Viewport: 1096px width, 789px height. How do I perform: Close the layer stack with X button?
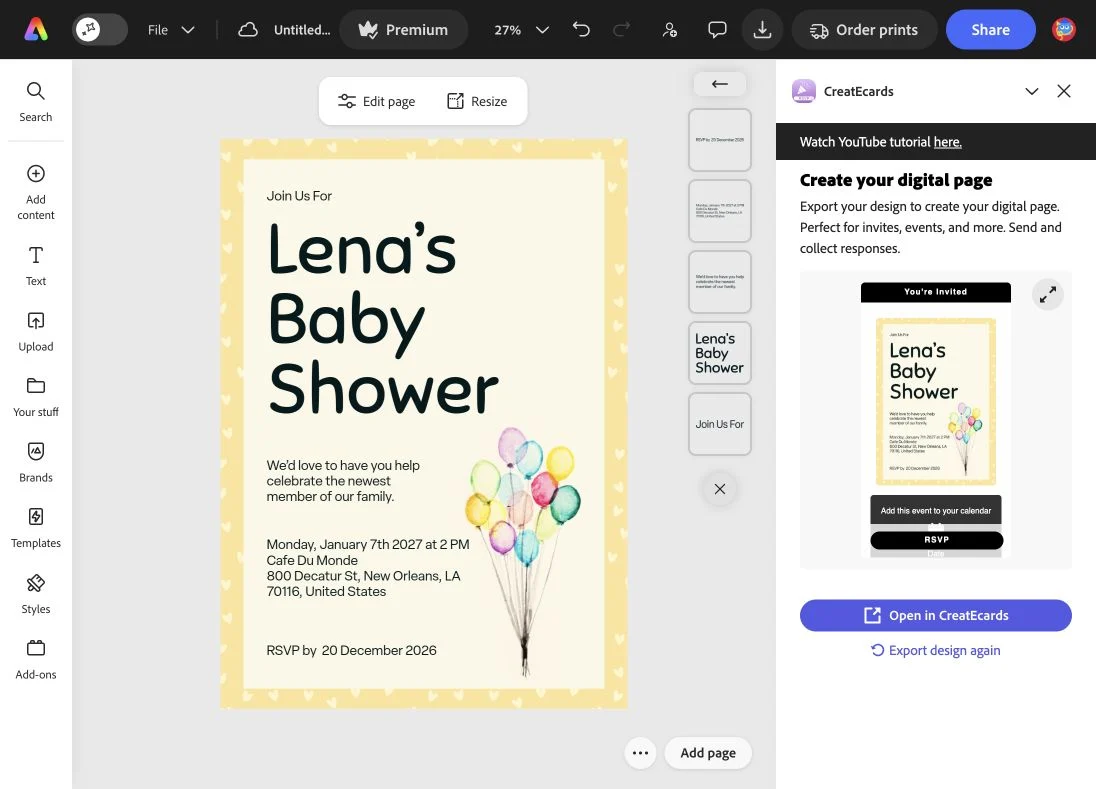[x=719, y=489]
